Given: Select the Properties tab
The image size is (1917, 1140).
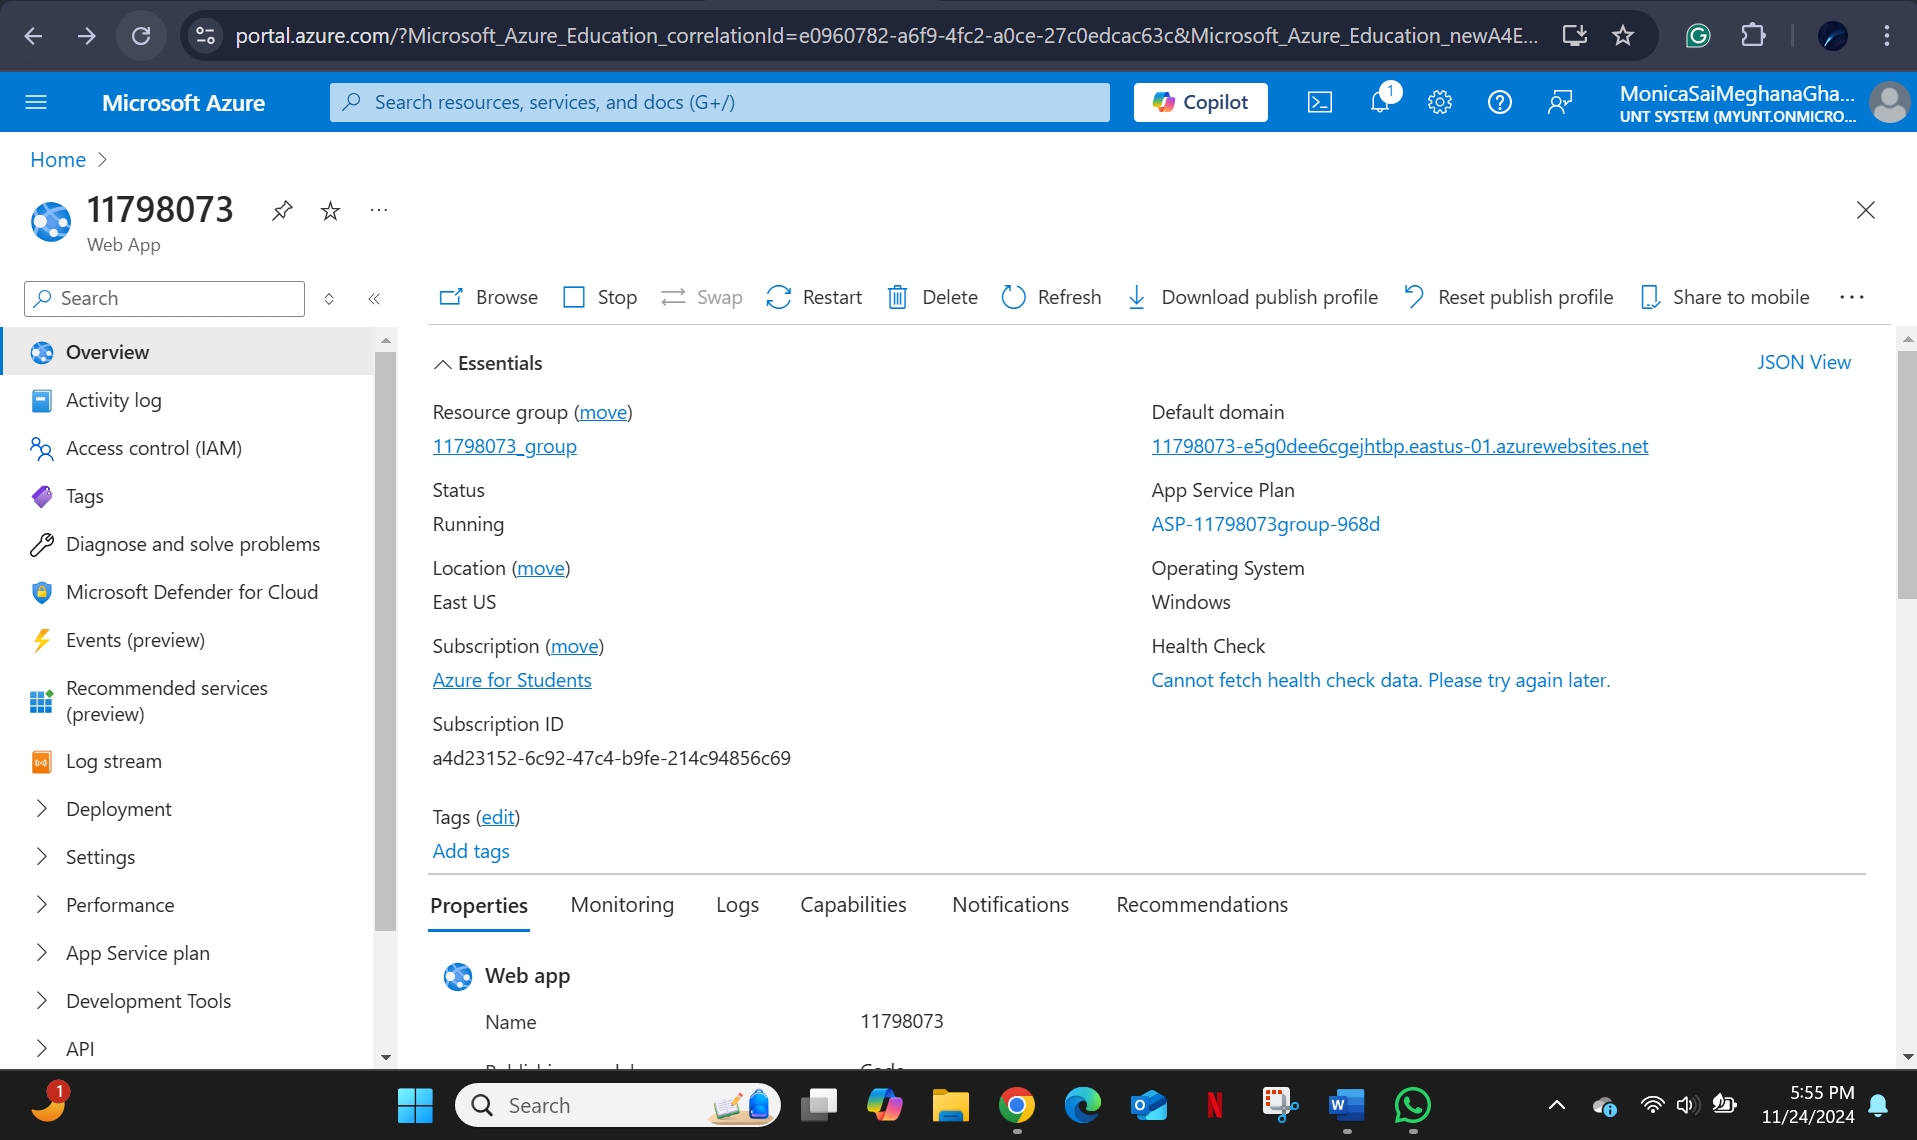Looking at the screenshot, I should [x=479, y=906].
